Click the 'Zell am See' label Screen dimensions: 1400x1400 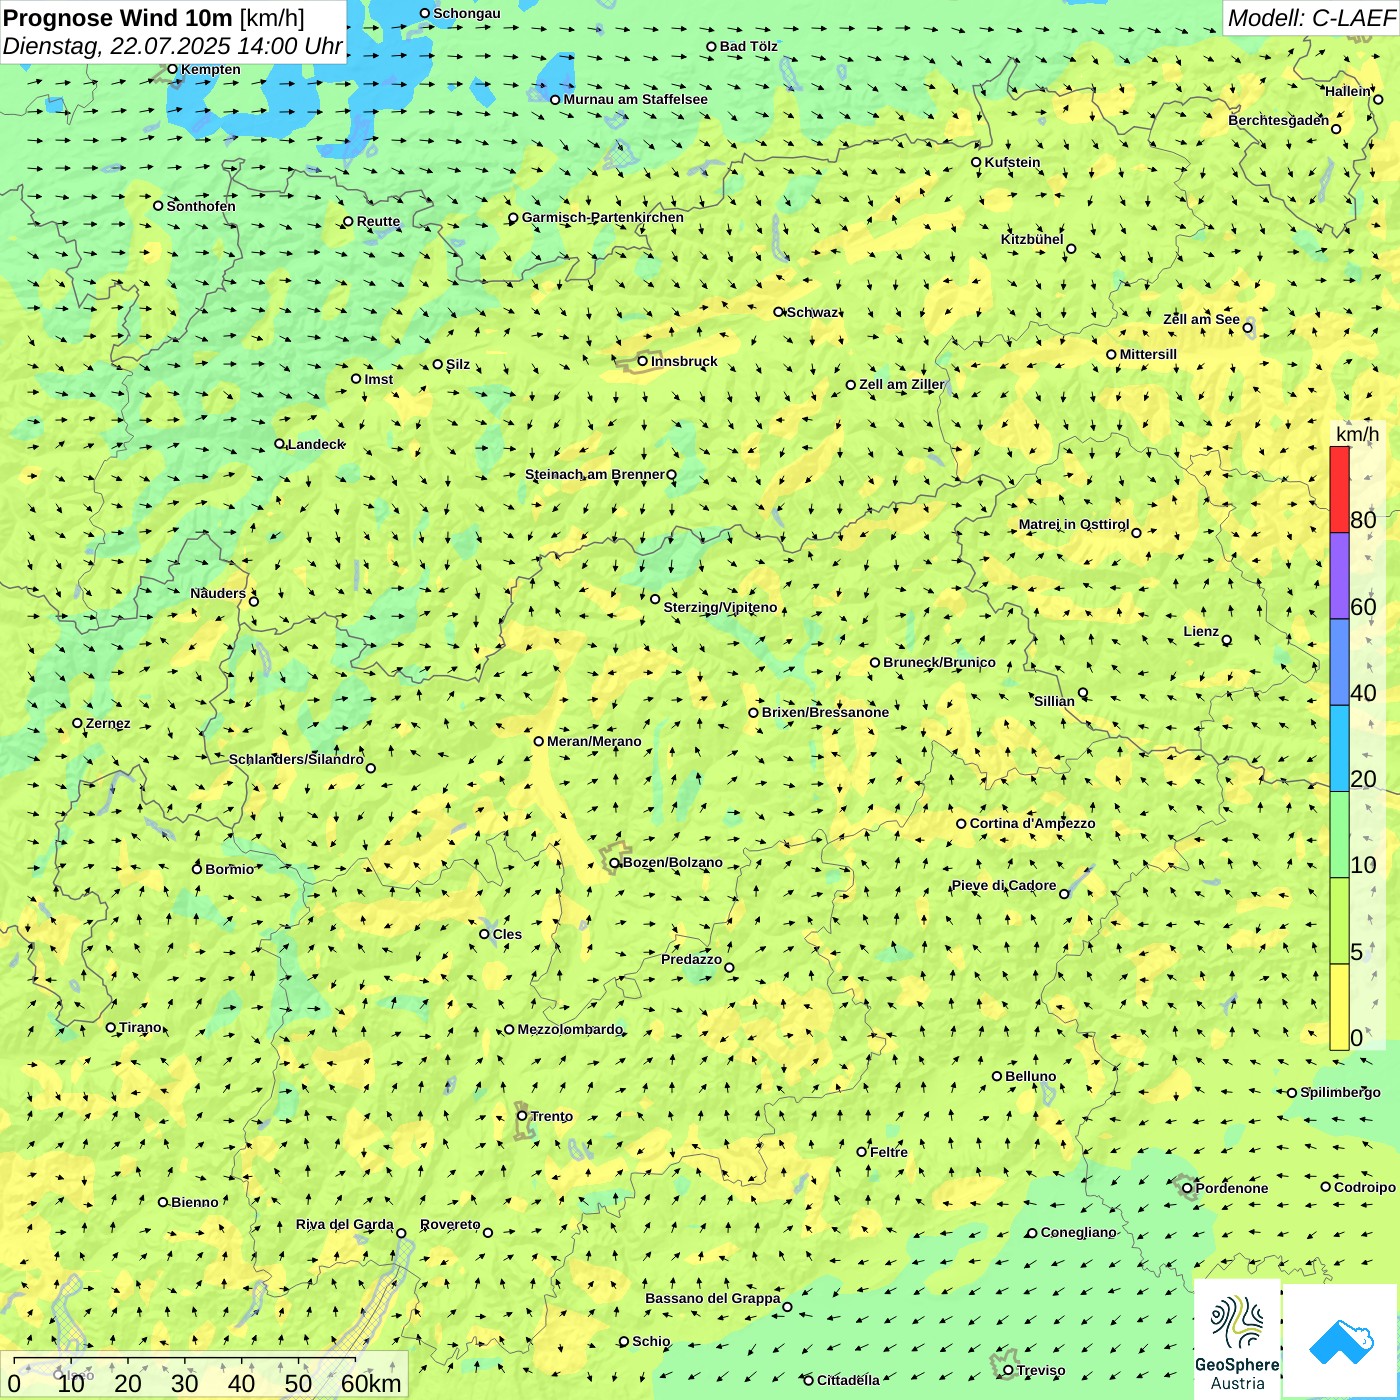click(1201, 319)
